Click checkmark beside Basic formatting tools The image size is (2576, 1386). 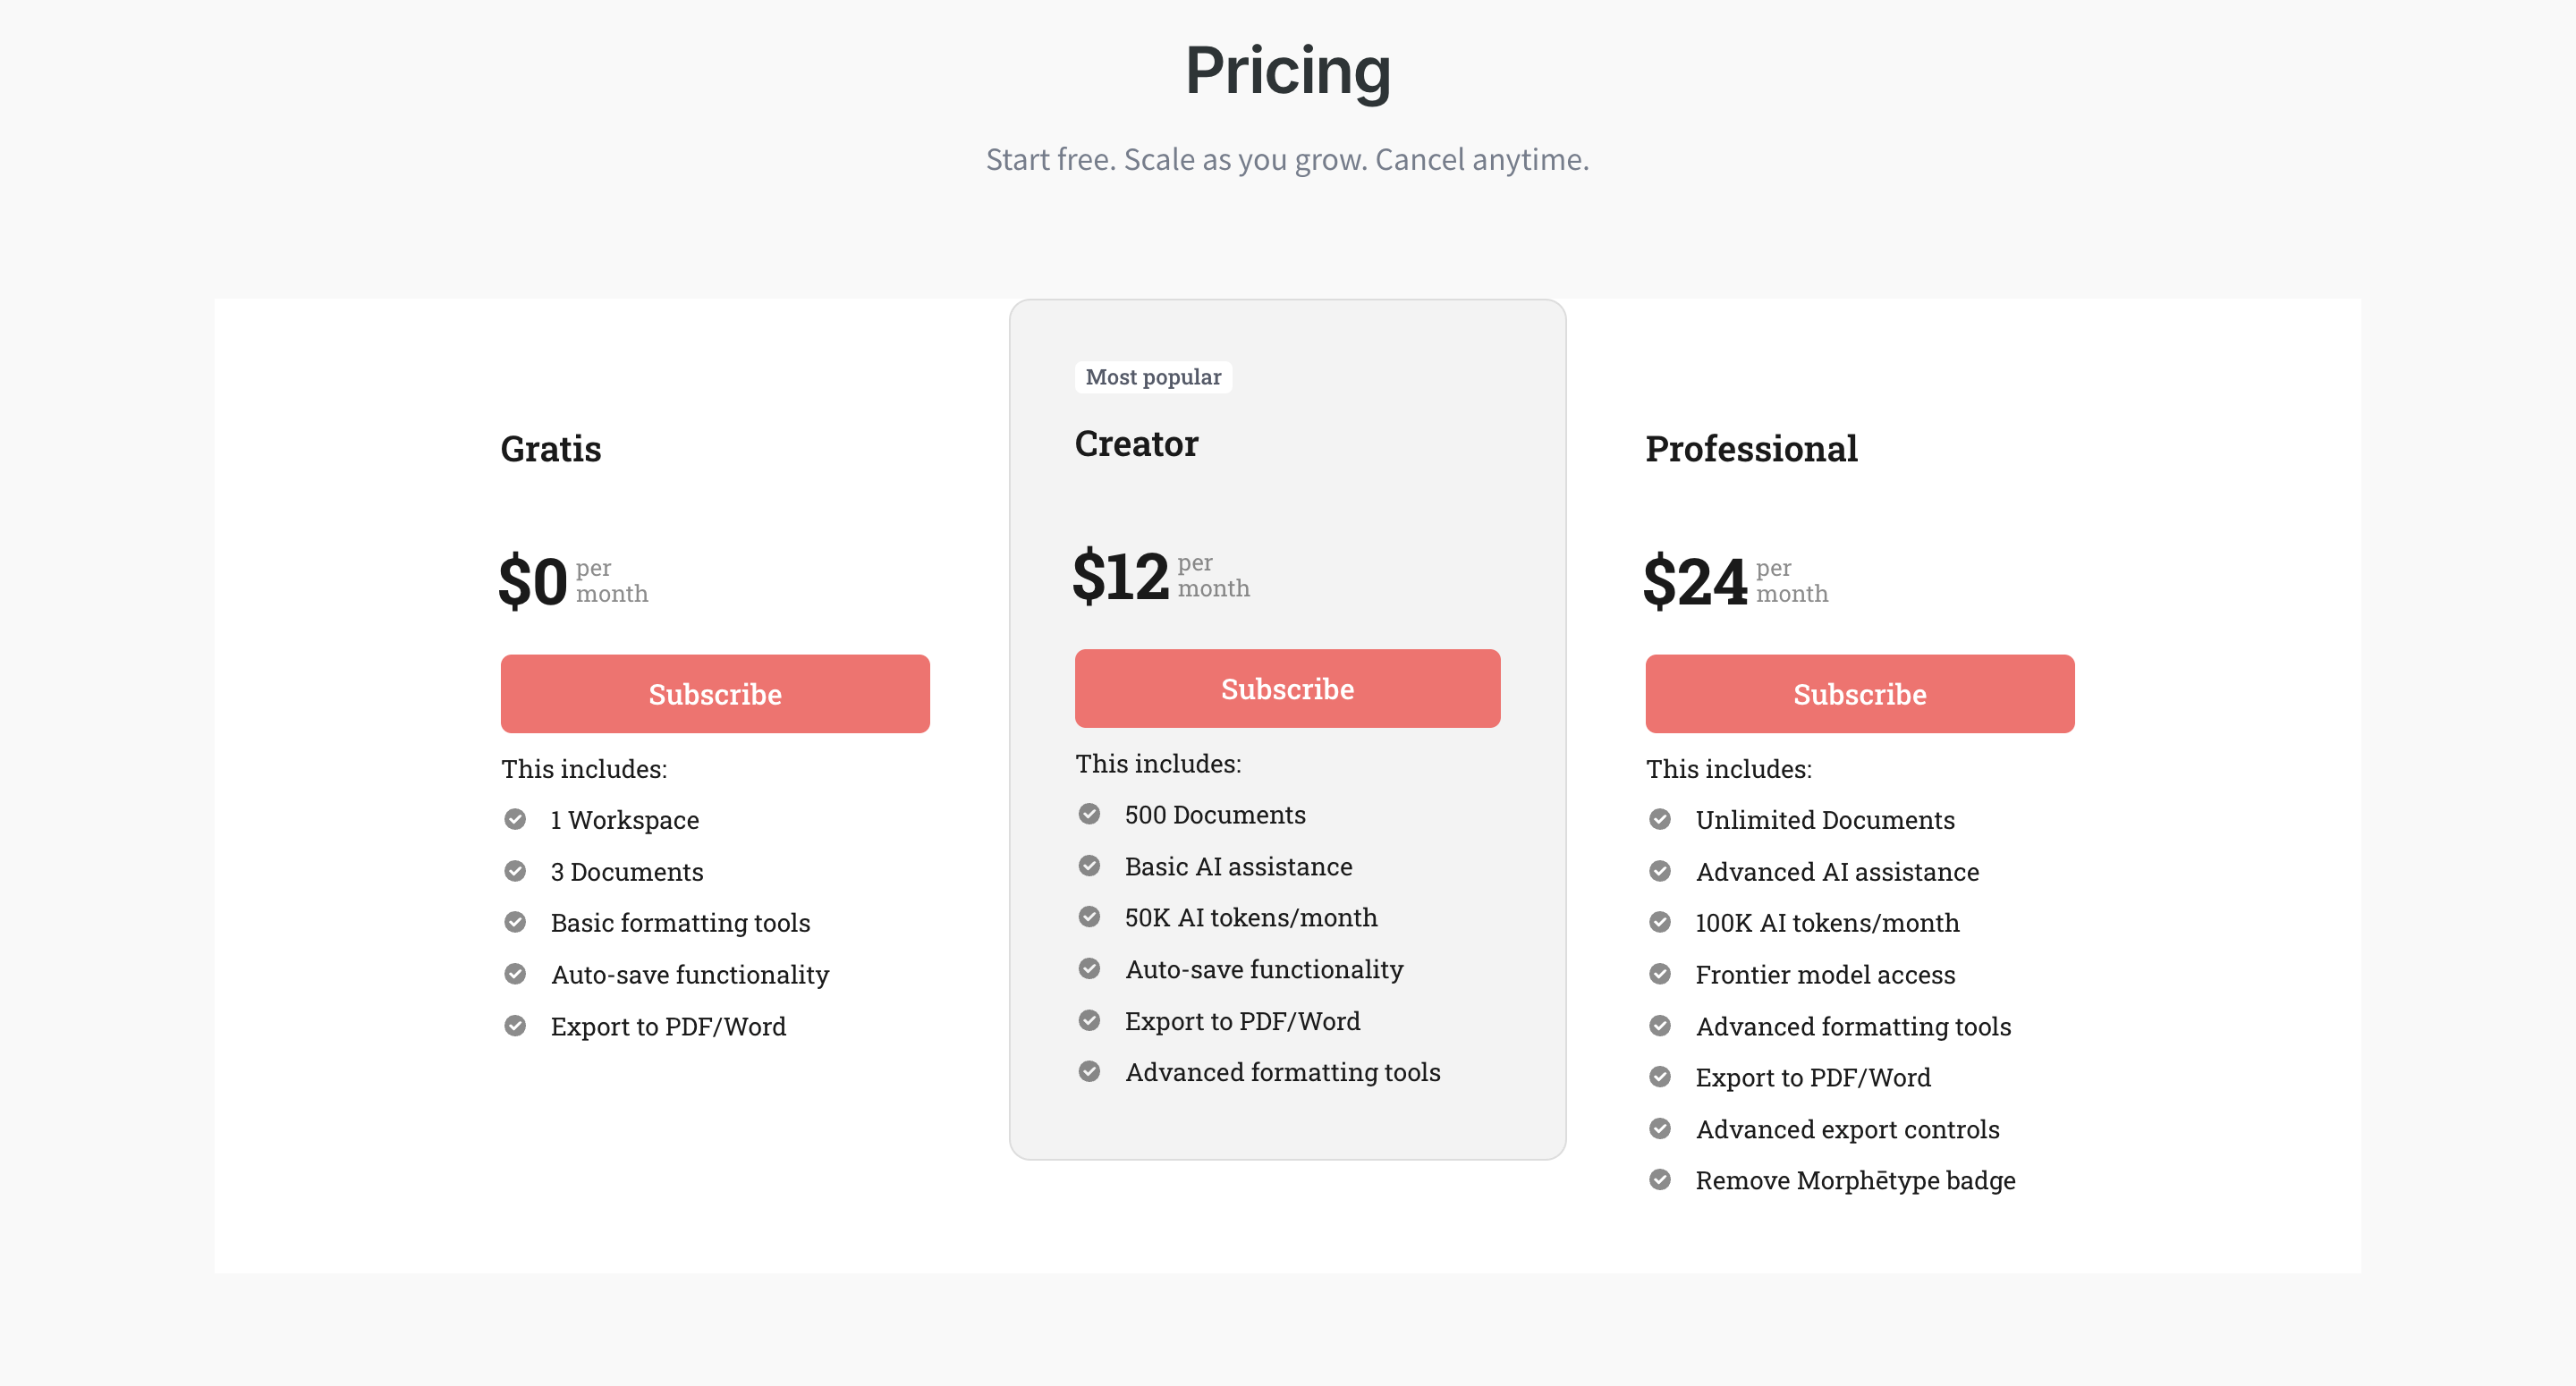[515, 923]
